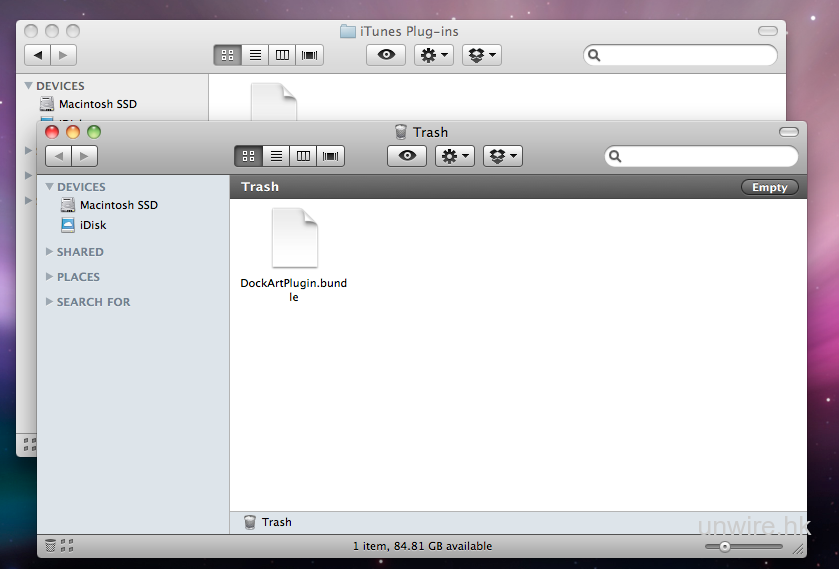Expand the PLACES sidebar section

[x=50, y=277]
